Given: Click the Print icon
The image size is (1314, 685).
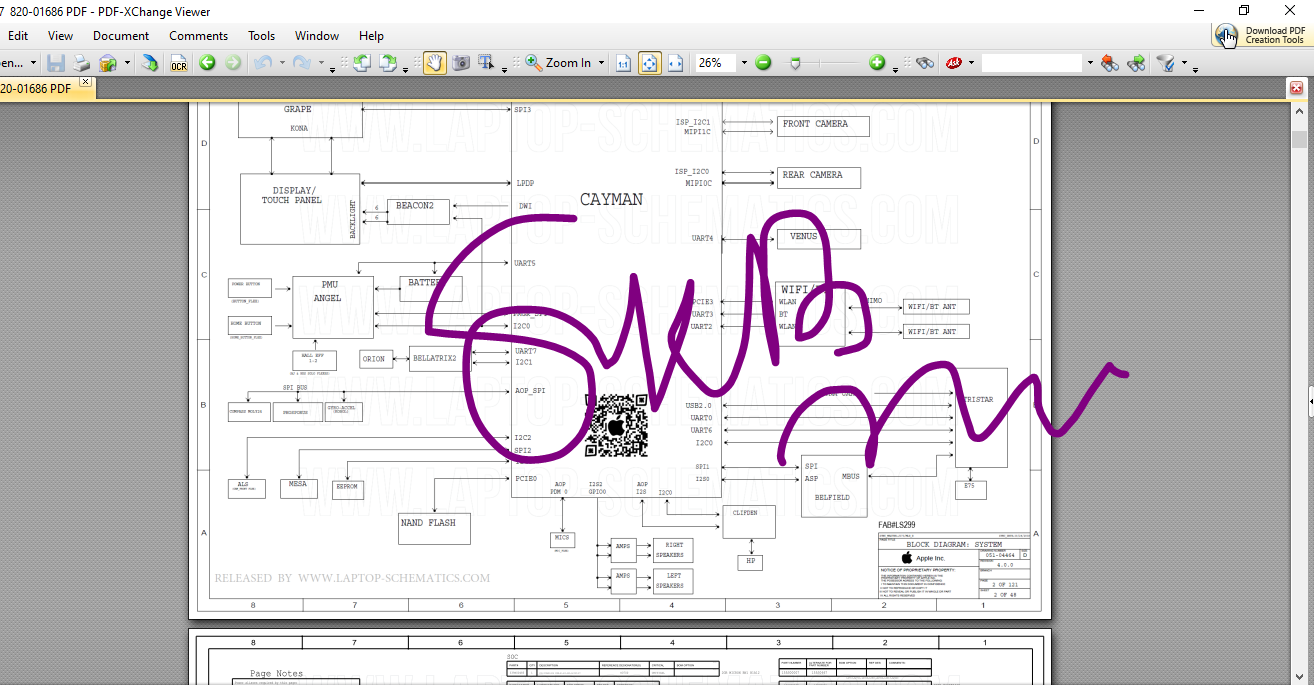Looking at the screenshot, I should 82,63.
